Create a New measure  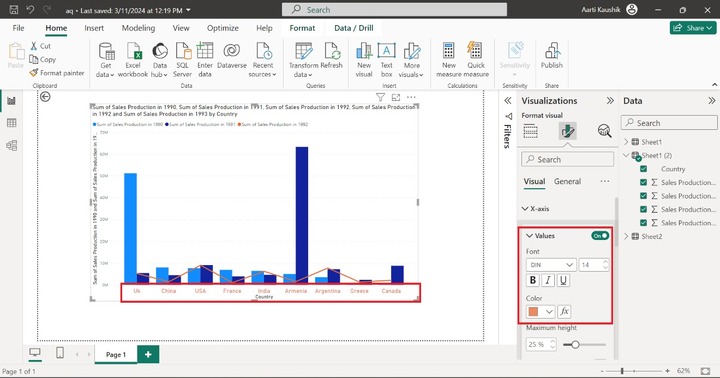pyautogui.click(x=449, y=60)
